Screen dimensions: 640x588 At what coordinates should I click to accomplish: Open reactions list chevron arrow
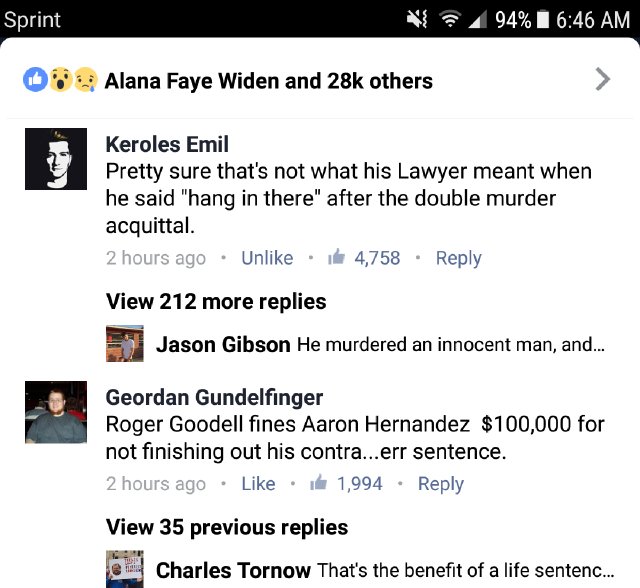(603, 79)
